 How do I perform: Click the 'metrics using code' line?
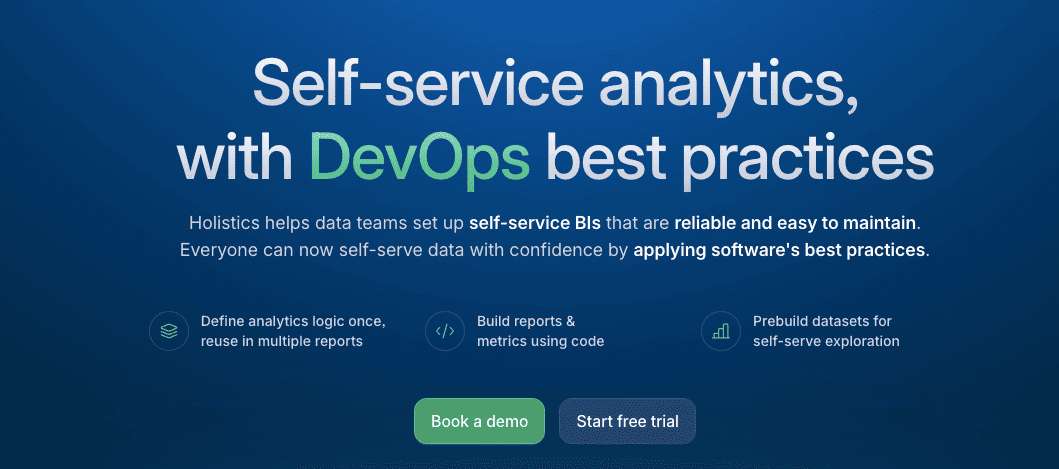point(540,341)
